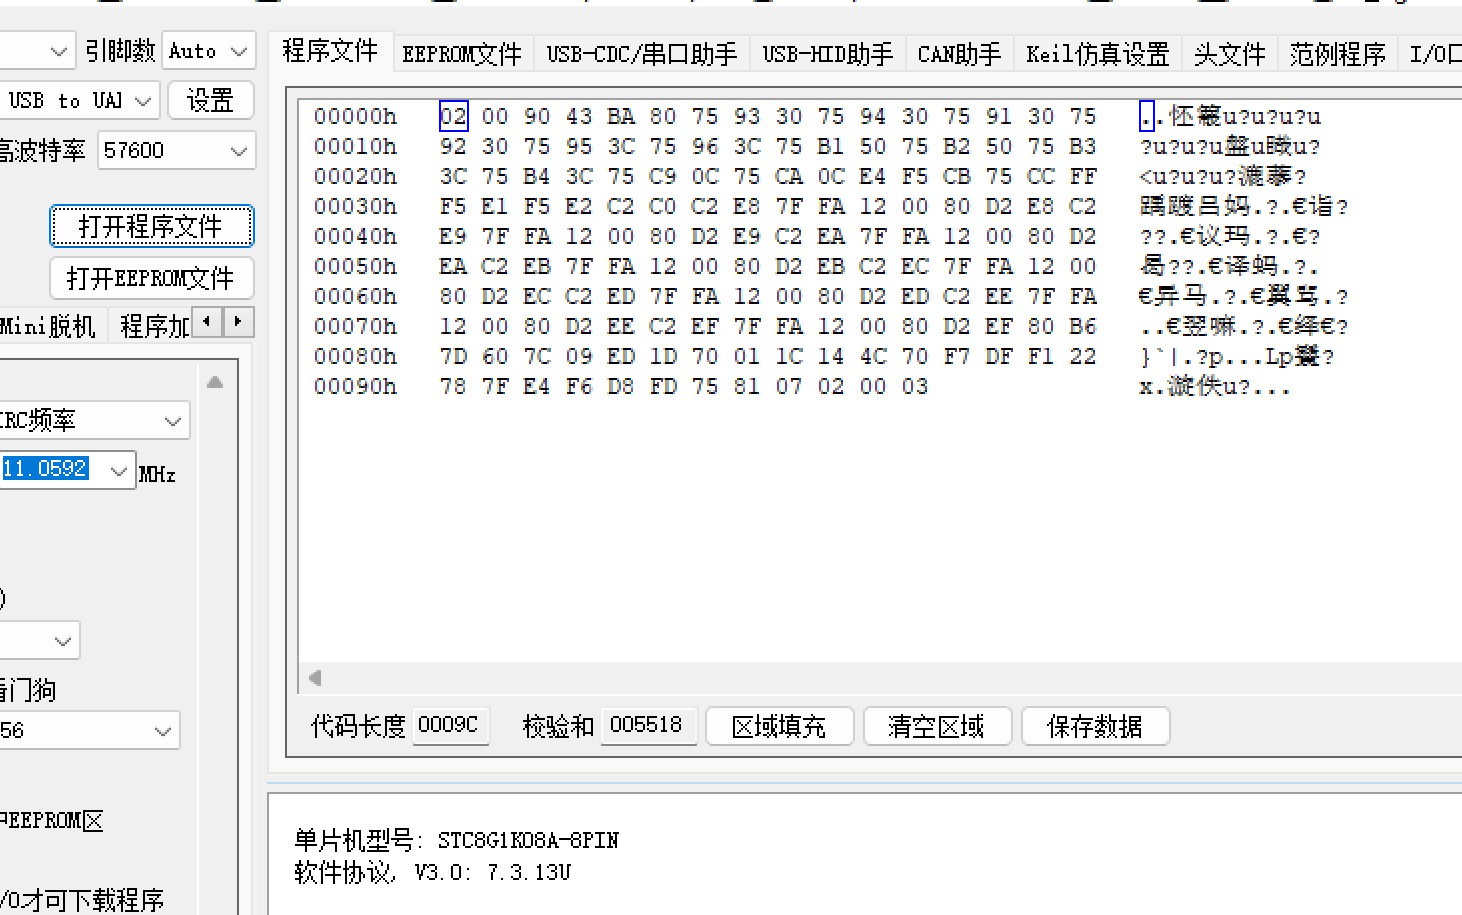Click address label 00050h

355,266
